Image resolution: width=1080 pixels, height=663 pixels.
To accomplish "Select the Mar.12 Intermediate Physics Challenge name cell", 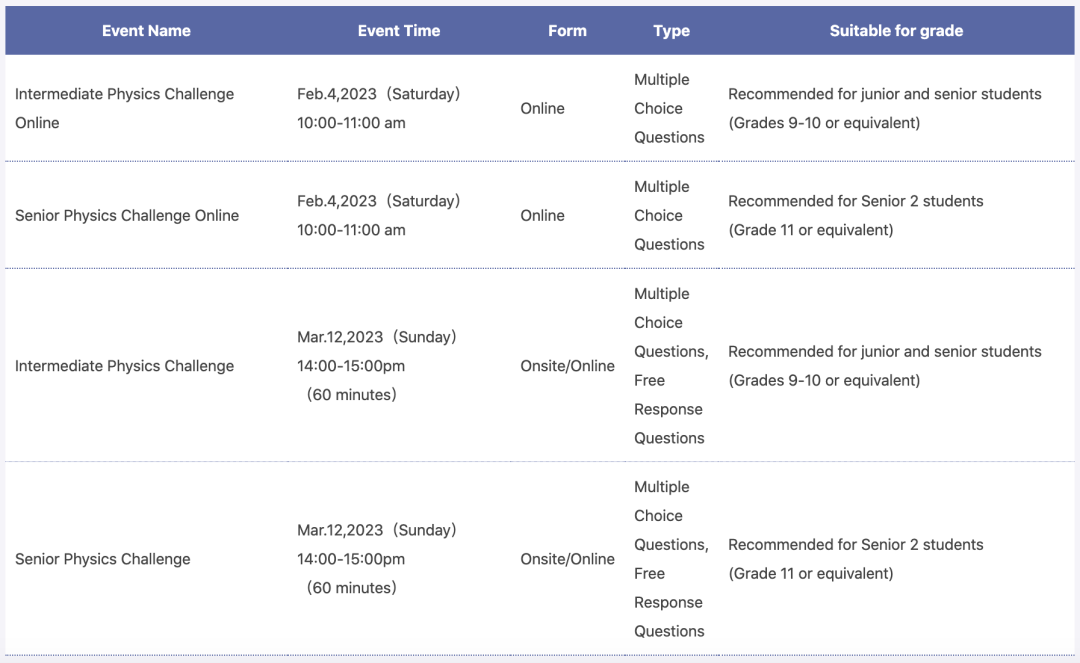I will tap(124, 366).
